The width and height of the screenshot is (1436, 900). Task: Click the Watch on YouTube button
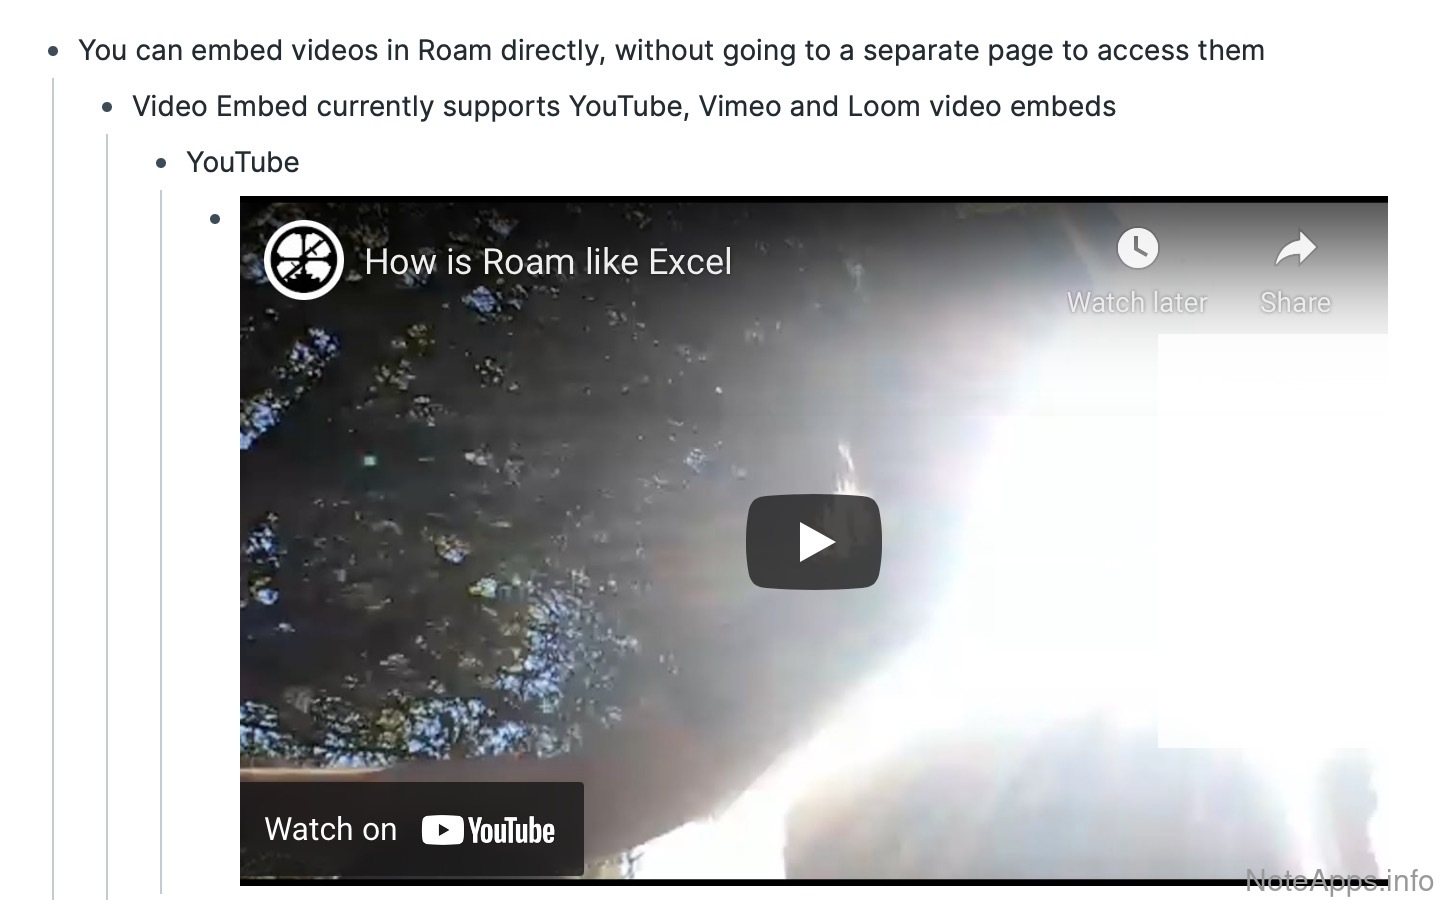click(x=412, y=829)
